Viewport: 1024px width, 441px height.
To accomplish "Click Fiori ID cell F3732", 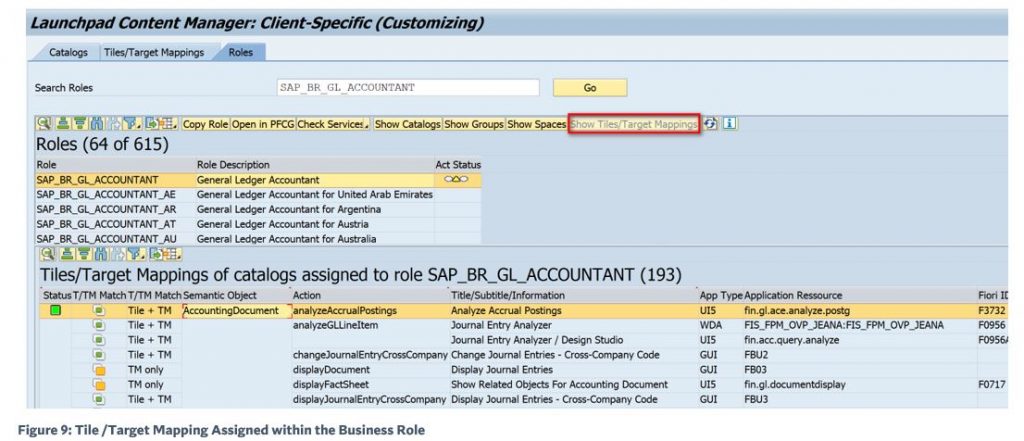I will 991,310.
